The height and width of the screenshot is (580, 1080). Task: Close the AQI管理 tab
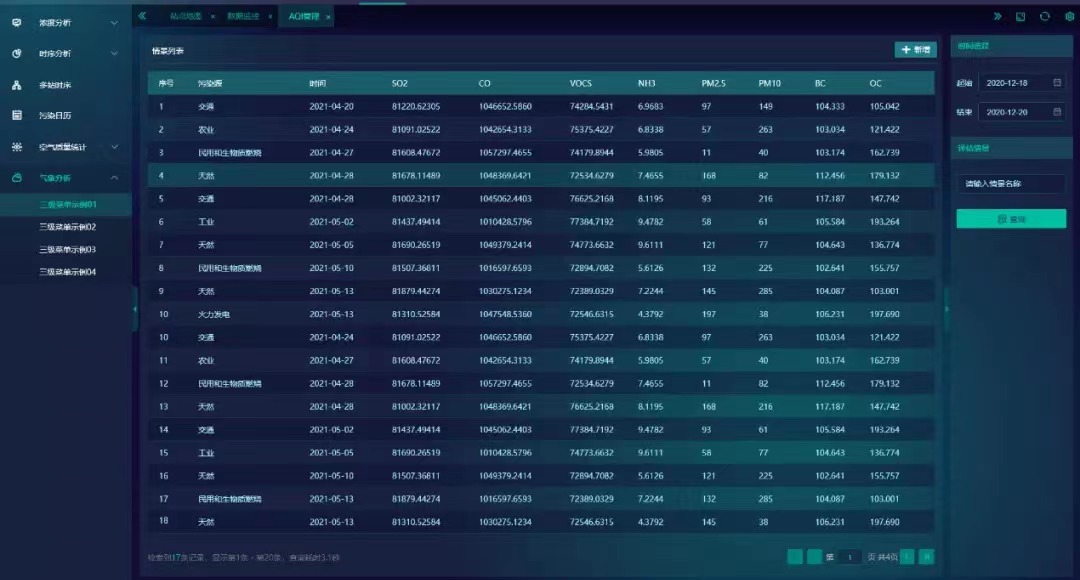pyautogui.click(x=328, y=16)
